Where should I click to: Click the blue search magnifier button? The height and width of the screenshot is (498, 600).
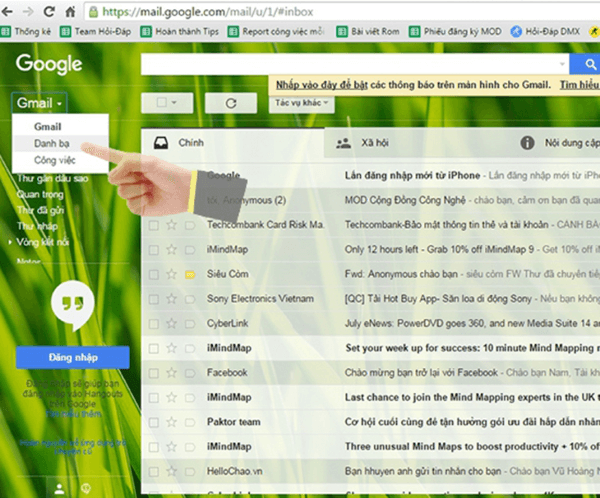click(x=590, y=64)
